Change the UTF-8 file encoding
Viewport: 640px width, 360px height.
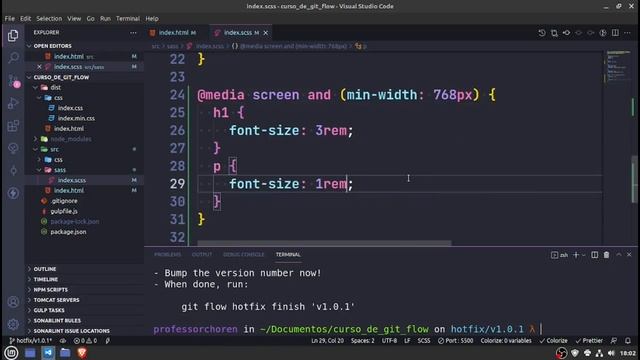click(389, 340)
